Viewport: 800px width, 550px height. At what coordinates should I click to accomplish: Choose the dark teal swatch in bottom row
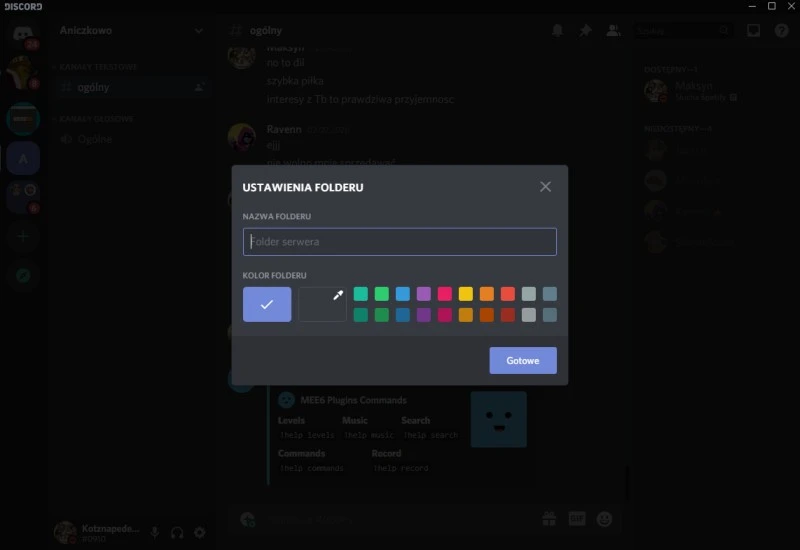[x=361, y=315]
